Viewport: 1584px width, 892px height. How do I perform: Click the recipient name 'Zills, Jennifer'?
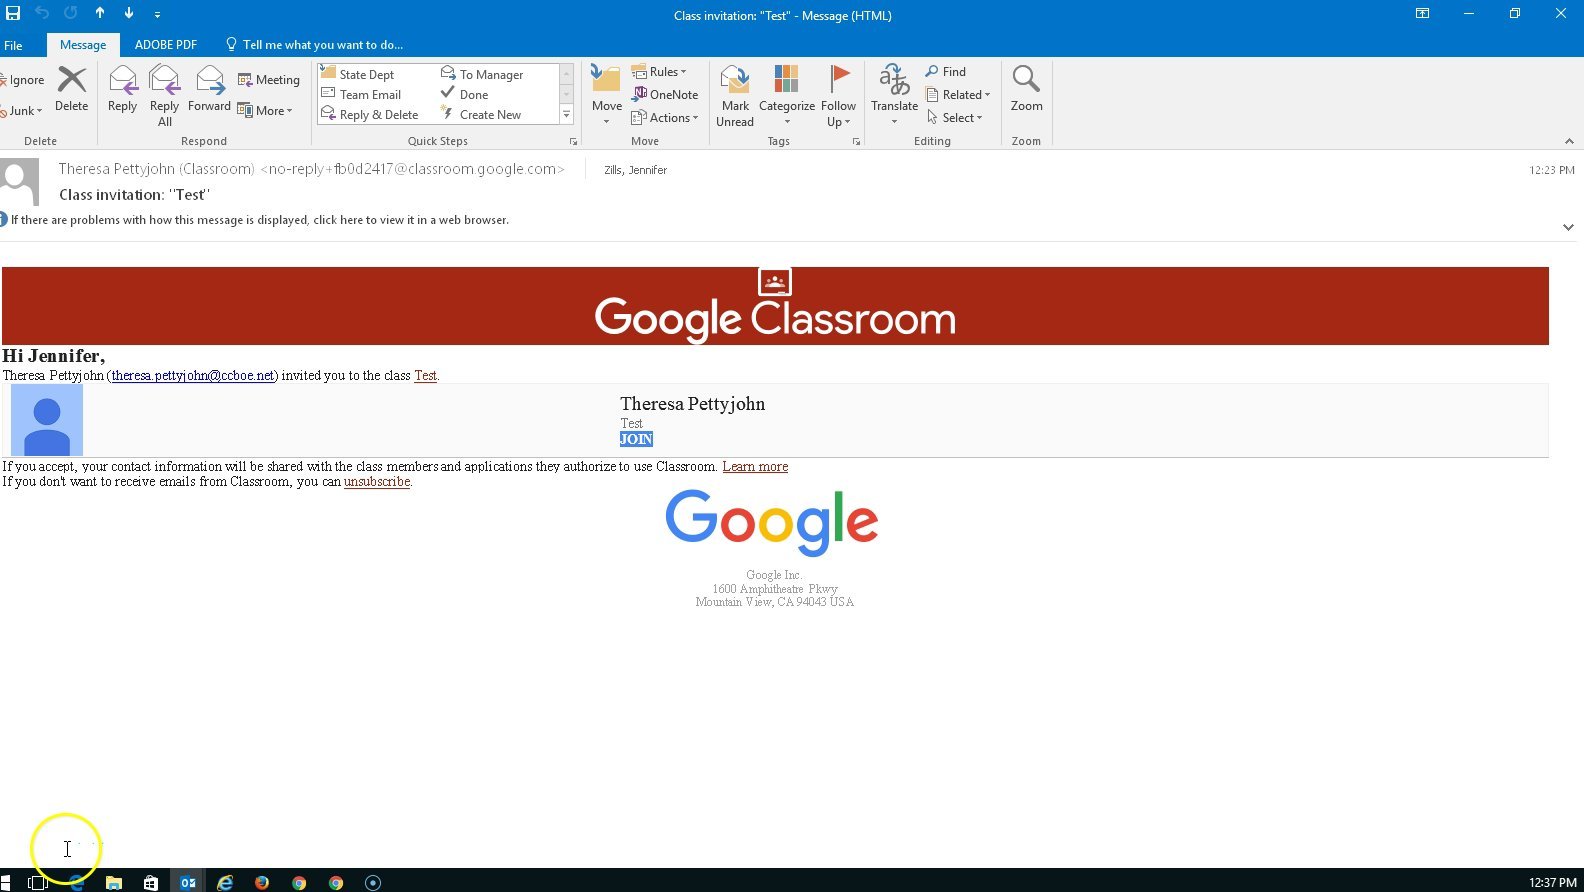(635, 170)
